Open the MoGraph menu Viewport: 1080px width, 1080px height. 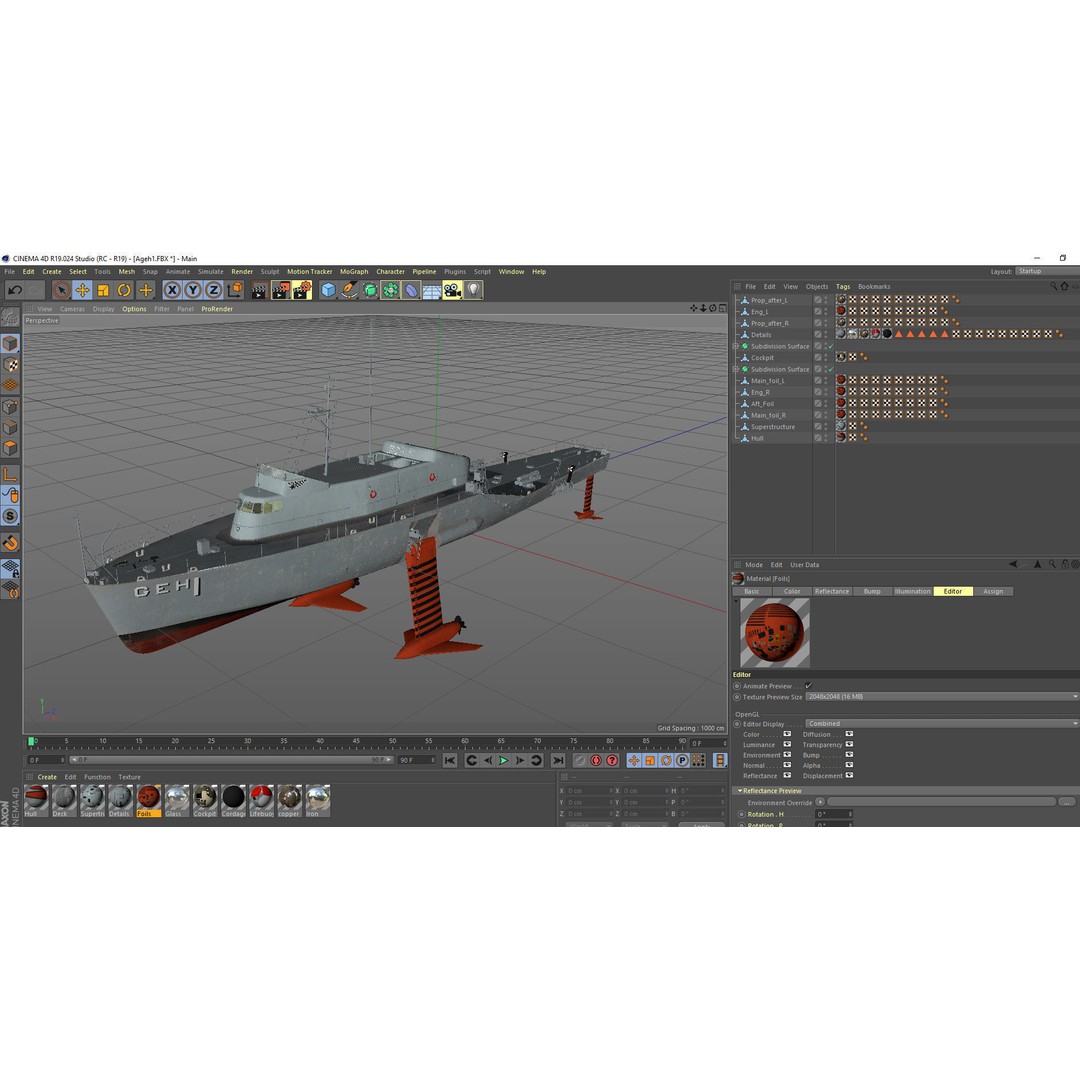click(354, 271)
